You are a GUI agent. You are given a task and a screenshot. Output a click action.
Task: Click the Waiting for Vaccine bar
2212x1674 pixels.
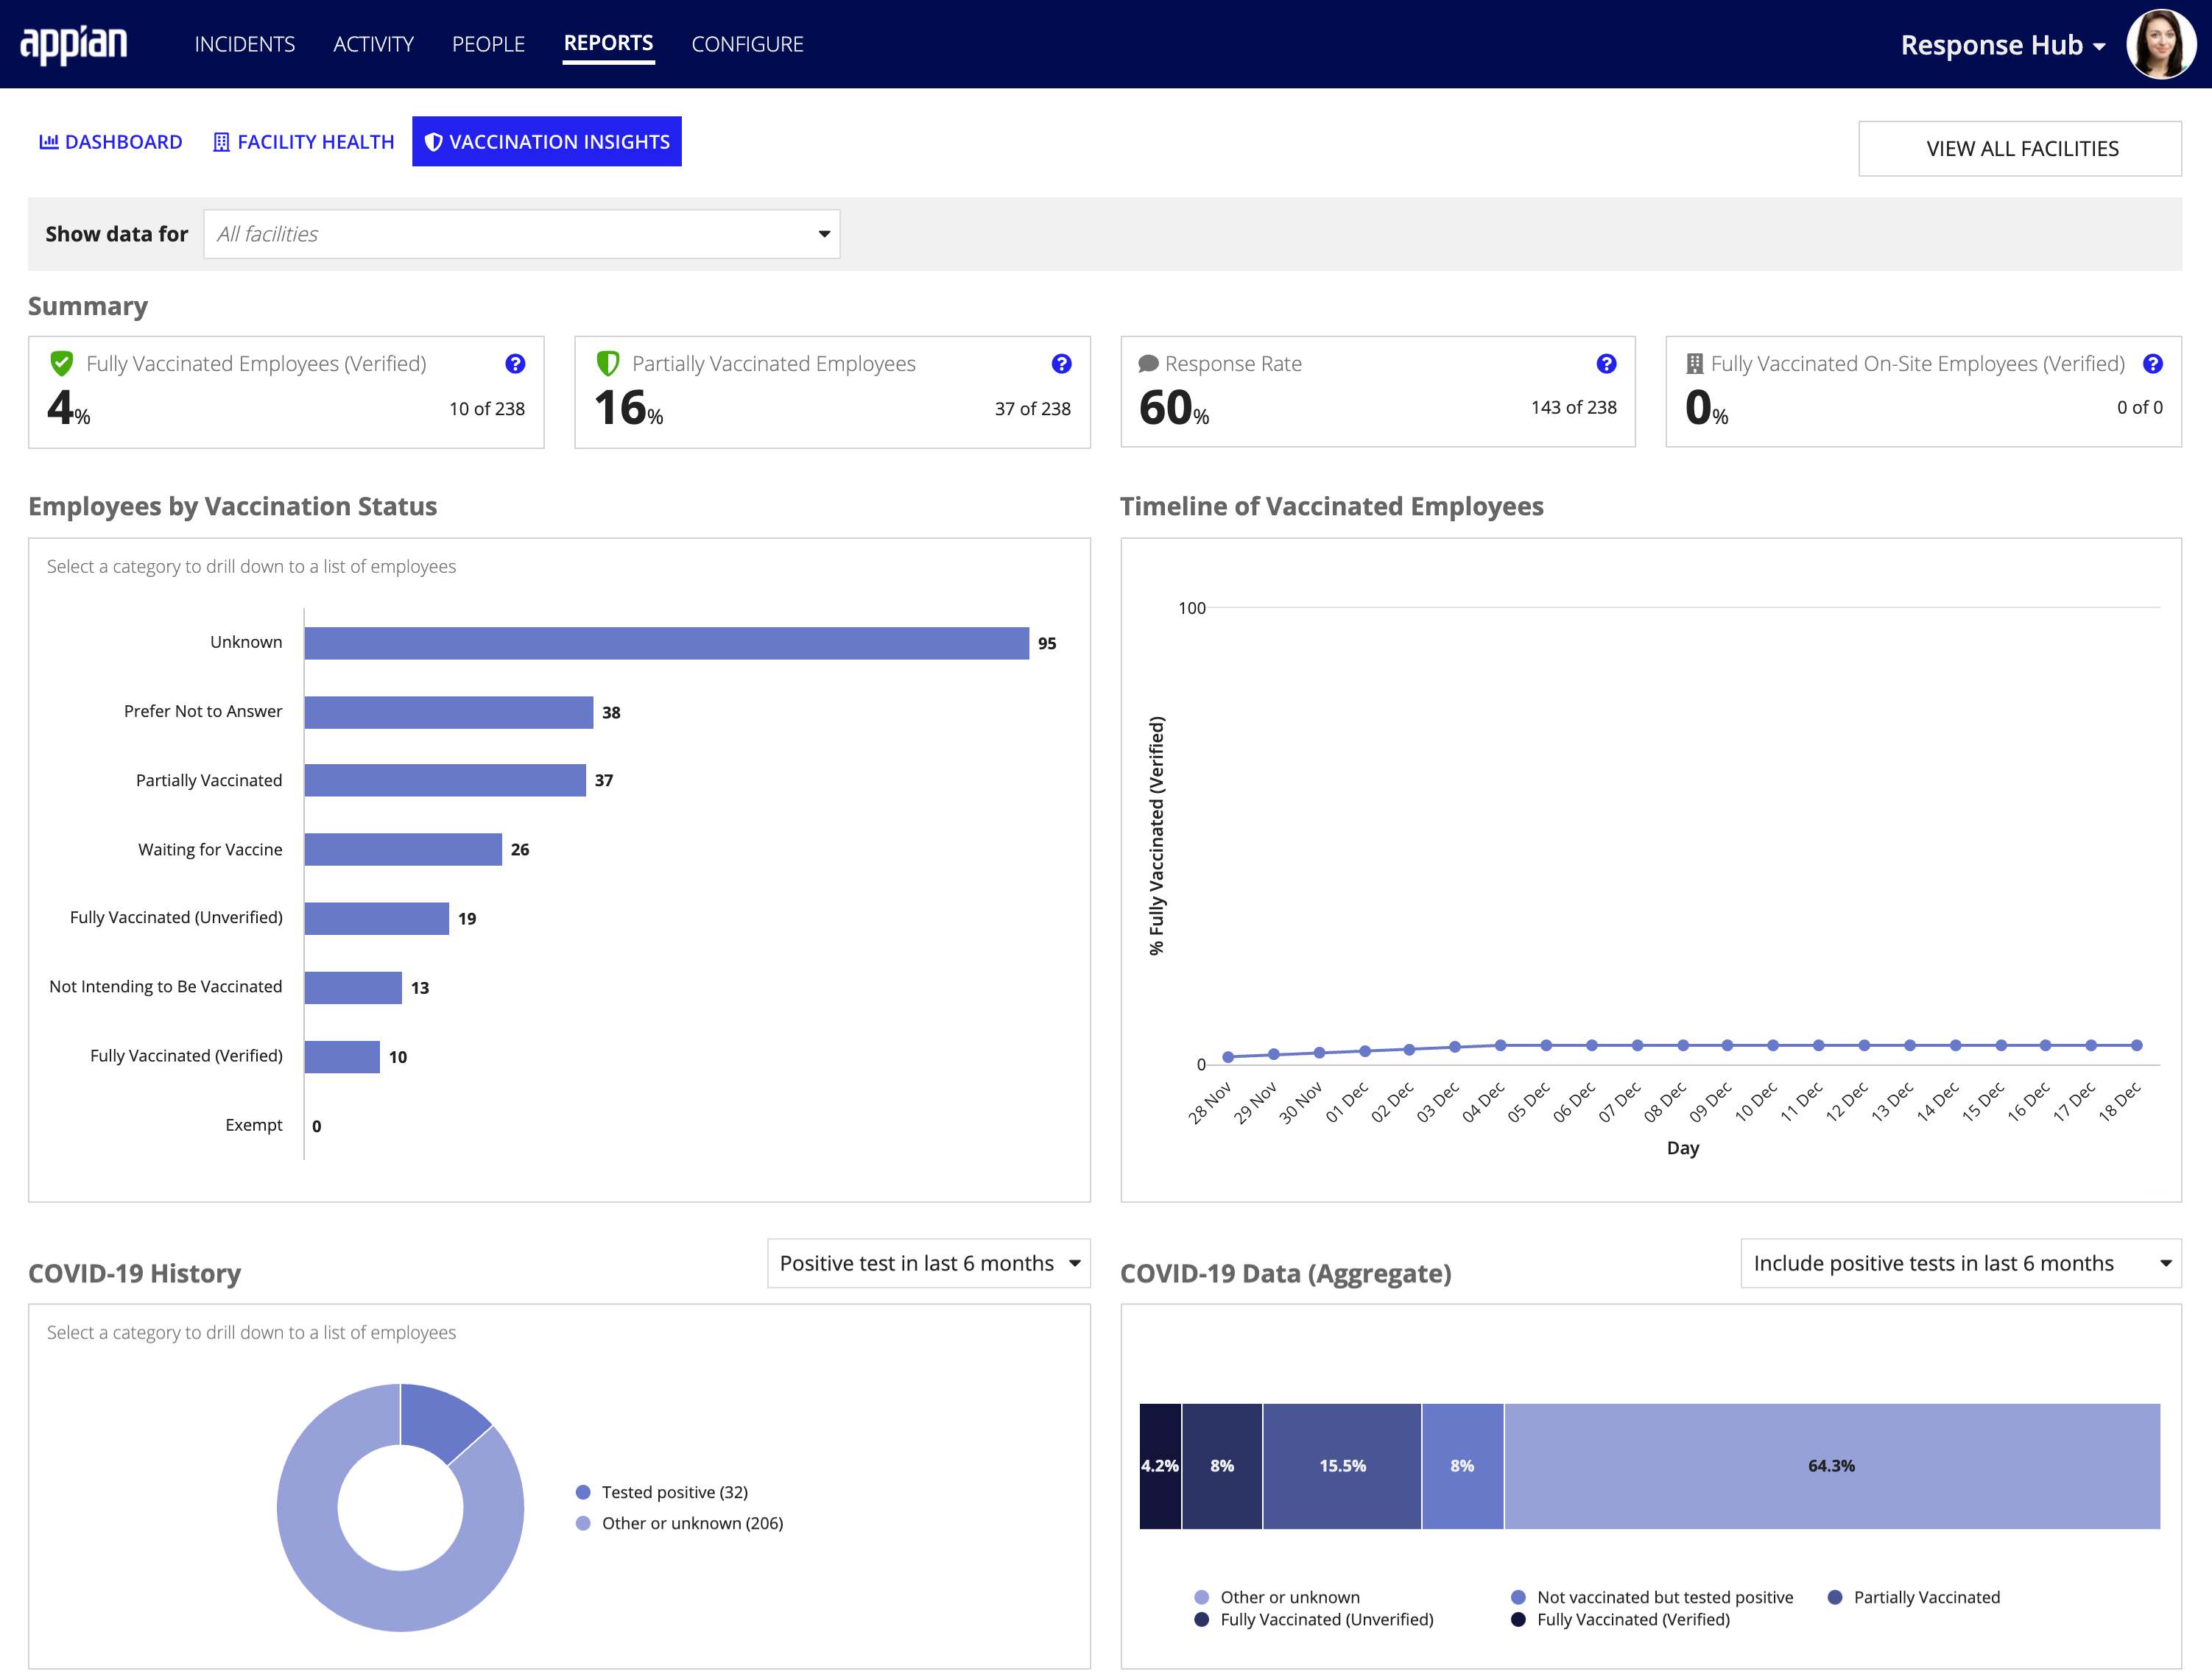pyautogui.click(x=403, y=849)
